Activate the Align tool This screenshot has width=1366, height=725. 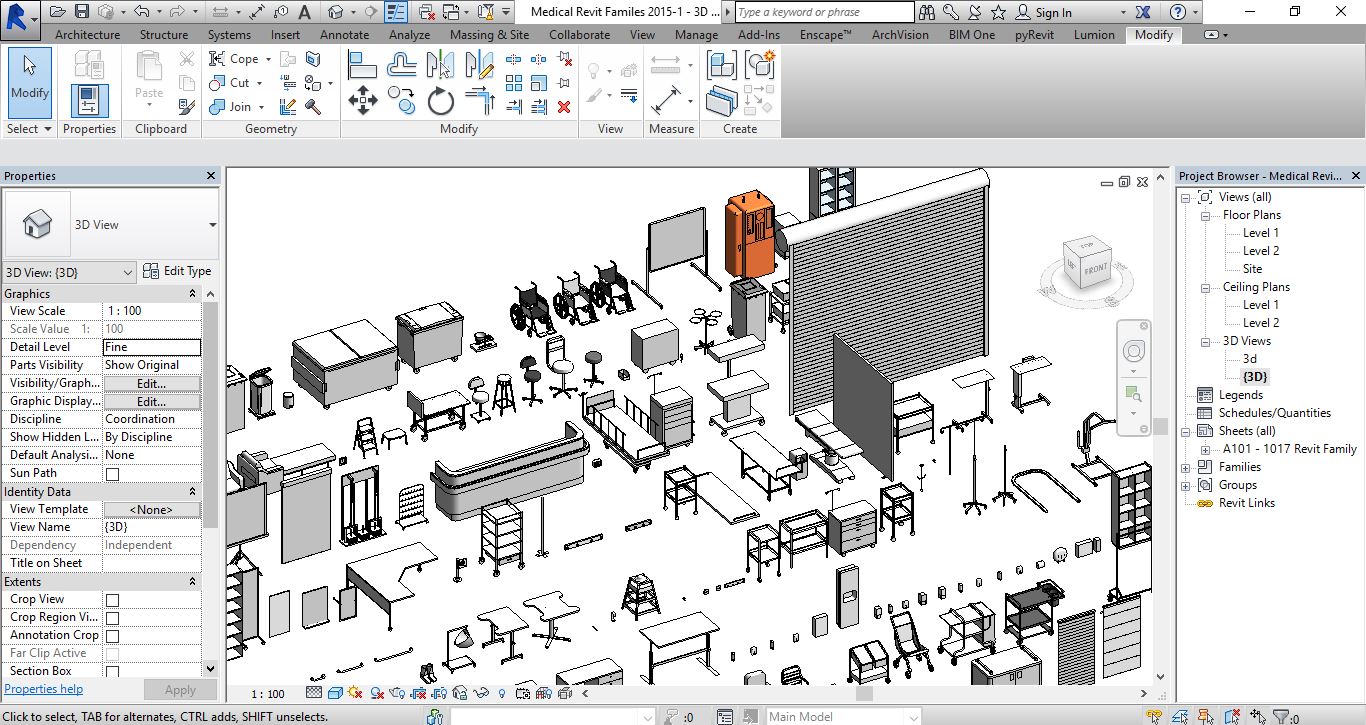pyautogui.click(x=362, y=65)
